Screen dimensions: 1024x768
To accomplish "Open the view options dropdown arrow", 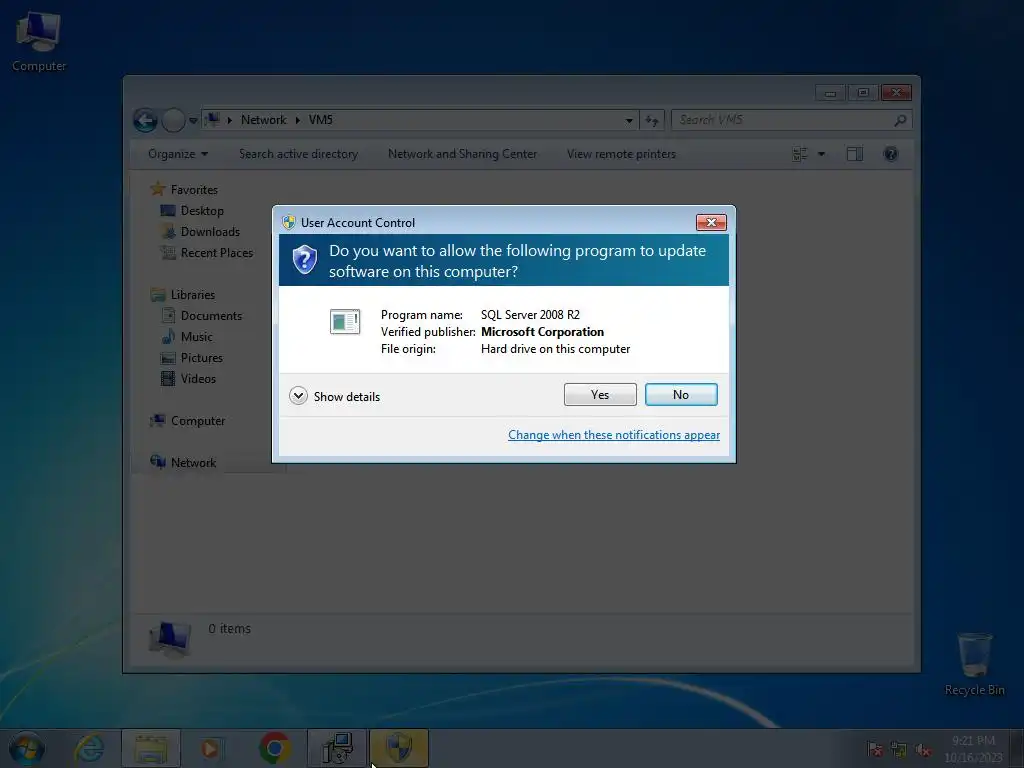I will 822,154.
